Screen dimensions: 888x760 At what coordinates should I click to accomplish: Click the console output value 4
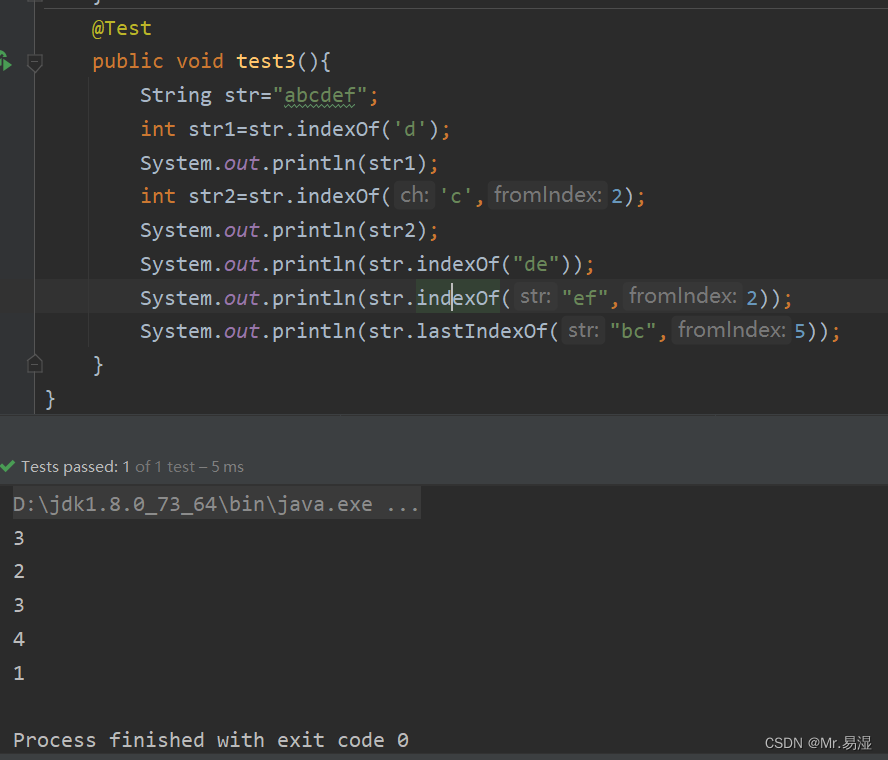click(18, 638)
